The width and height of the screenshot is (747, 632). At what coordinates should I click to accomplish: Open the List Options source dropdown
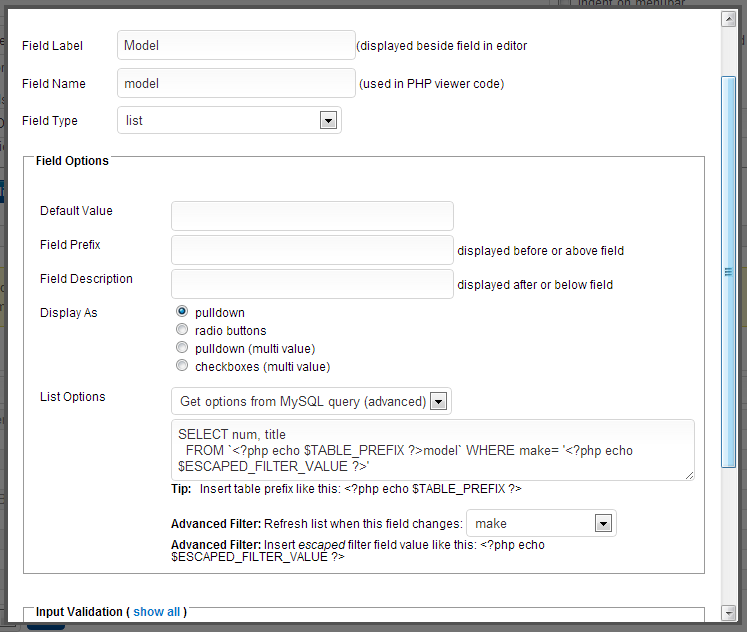(311, 402)
